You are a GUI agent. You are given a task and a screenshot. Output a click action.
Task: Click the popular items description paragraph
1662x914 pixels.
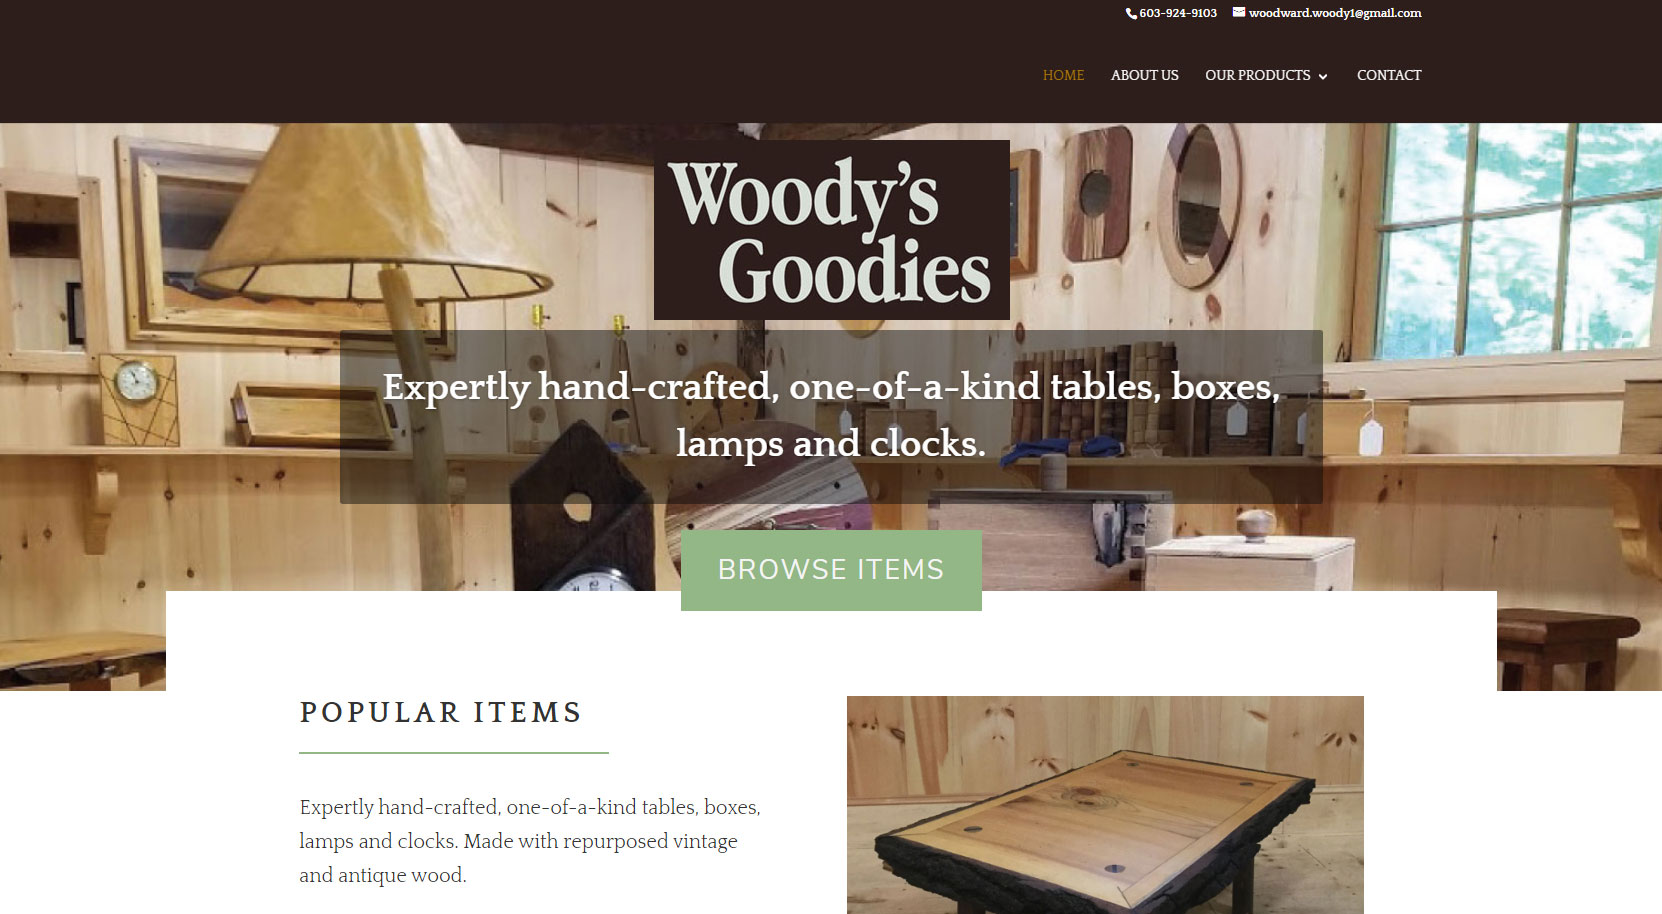[x=530, y=841]
